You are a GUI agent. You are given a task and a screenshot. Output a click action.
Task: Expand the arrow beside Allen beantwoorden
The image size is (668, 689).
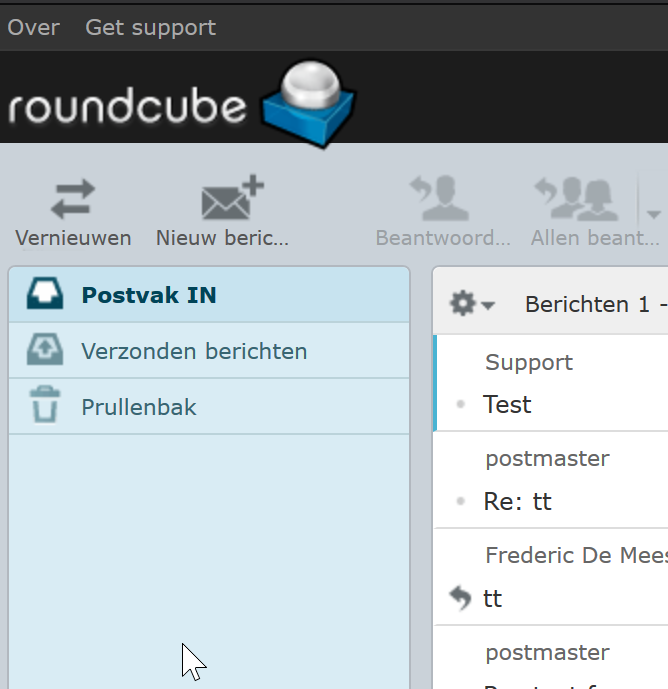click(x=653, y=214)
